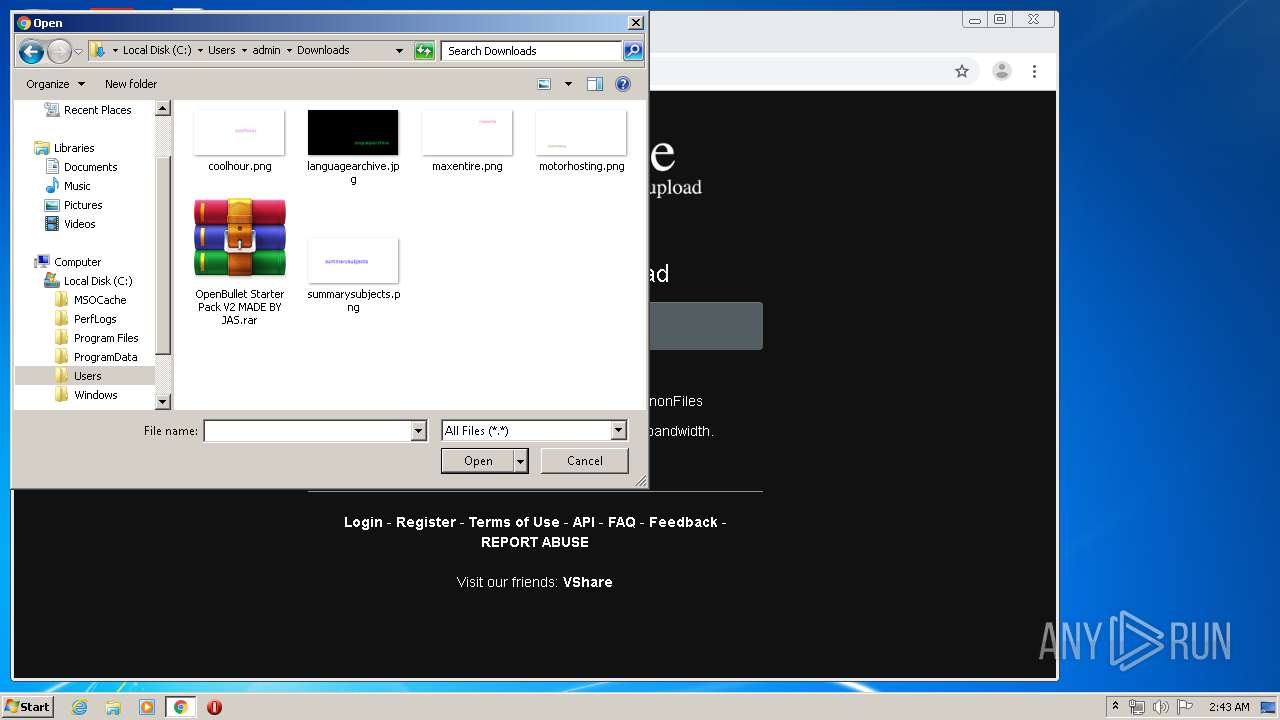The width and height of the screenshot is (1280, 720).
Task: Click the Forward arrow in the Open dialog
Action: 59,51
